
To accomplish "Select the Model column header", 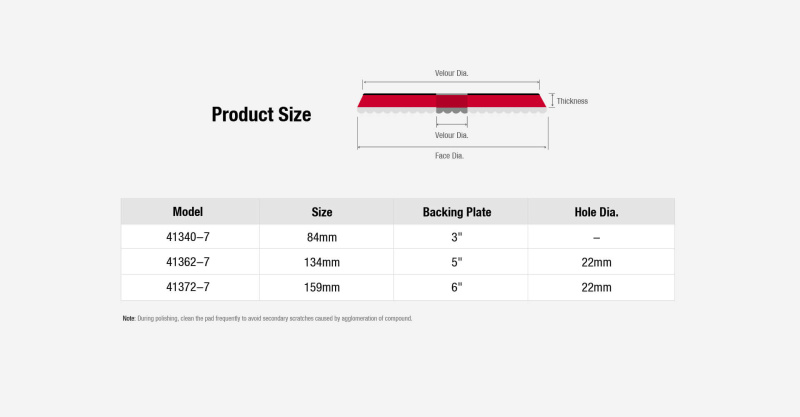I will tap(188, 212).
